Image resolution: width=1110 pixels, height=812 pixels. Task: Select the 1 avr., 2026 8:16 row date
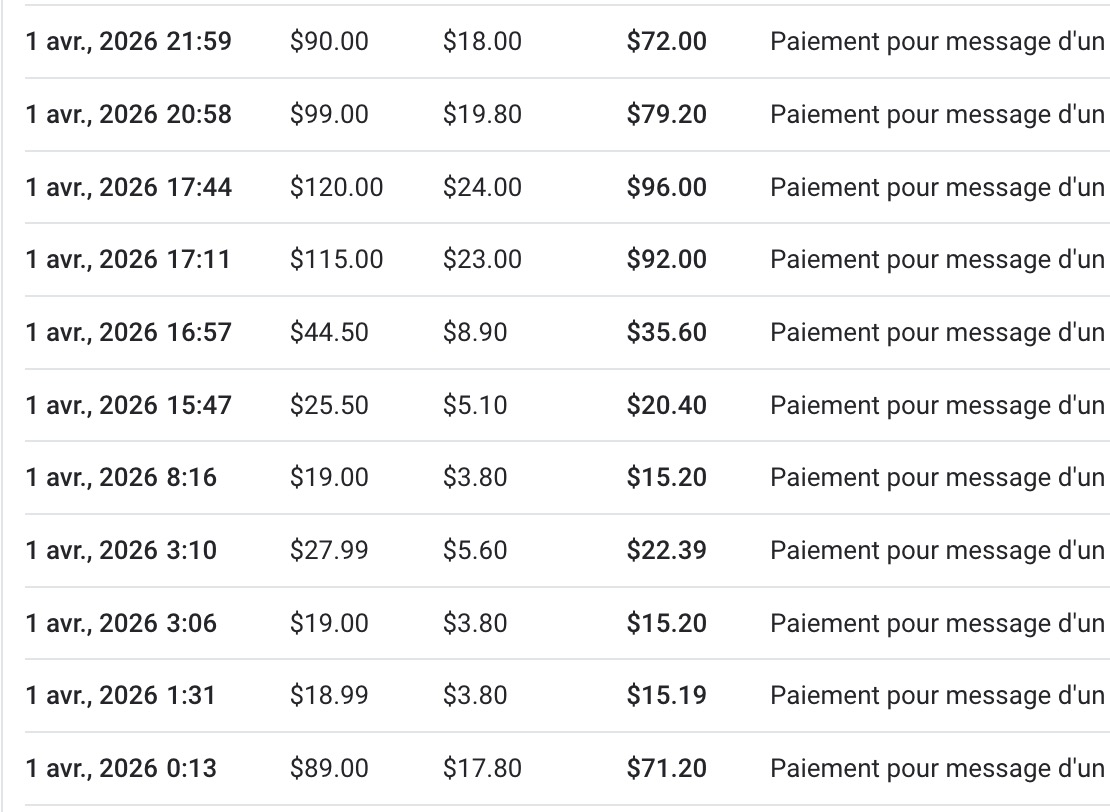click(x=121, y=478)
